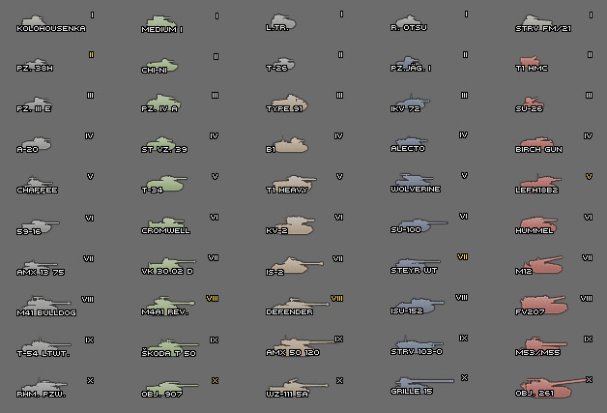Click the gold tier VII badge beside Steyr WT
Viewport: 607px width, 413px height.
pyautogui.click(x=463, y=257)
